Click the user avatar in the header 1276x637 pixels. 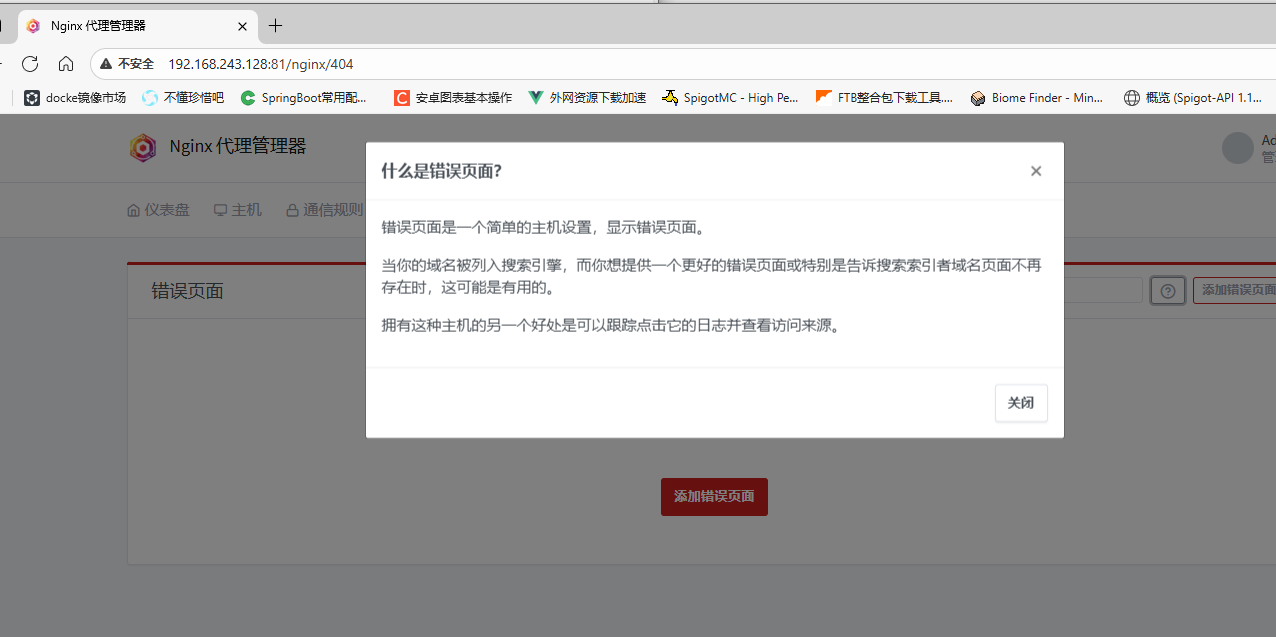(1238, 148)
